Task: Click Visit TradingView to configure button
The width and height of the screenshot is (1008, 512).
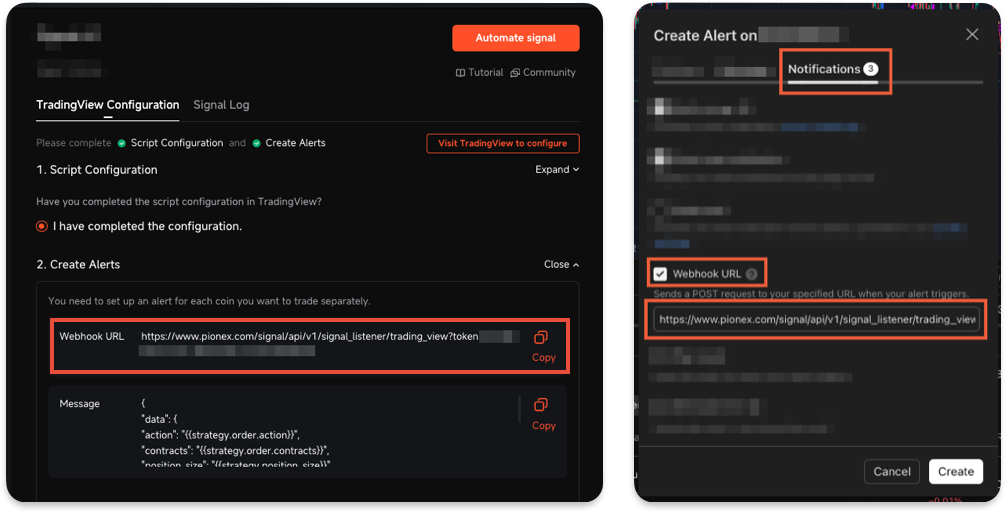Action: tap(503, 143)
